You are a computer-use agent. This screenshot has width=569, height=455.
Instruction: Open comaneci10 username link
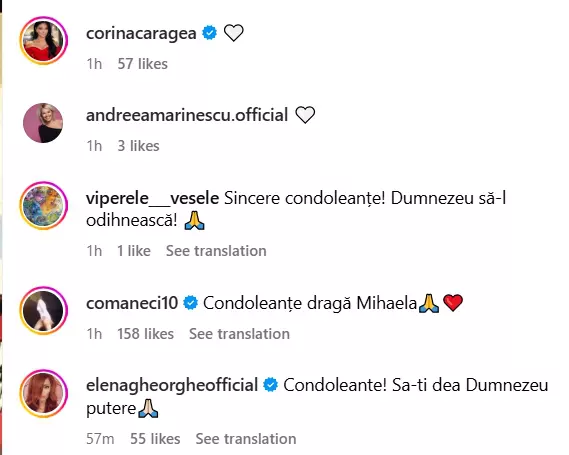coord(132,303)
